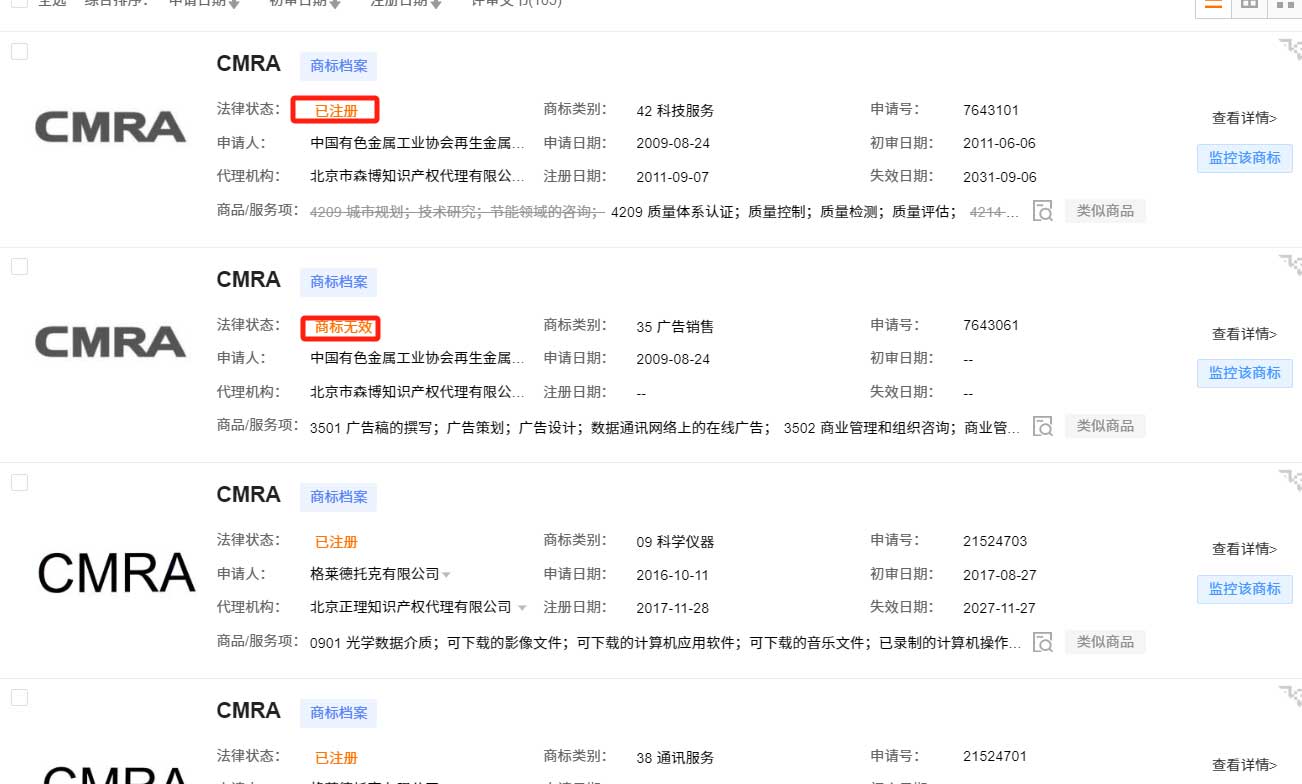The image size is (1302, 784).
Task: Click 商标无效 status of application 7643061
Action: click(x=342, y=326)
